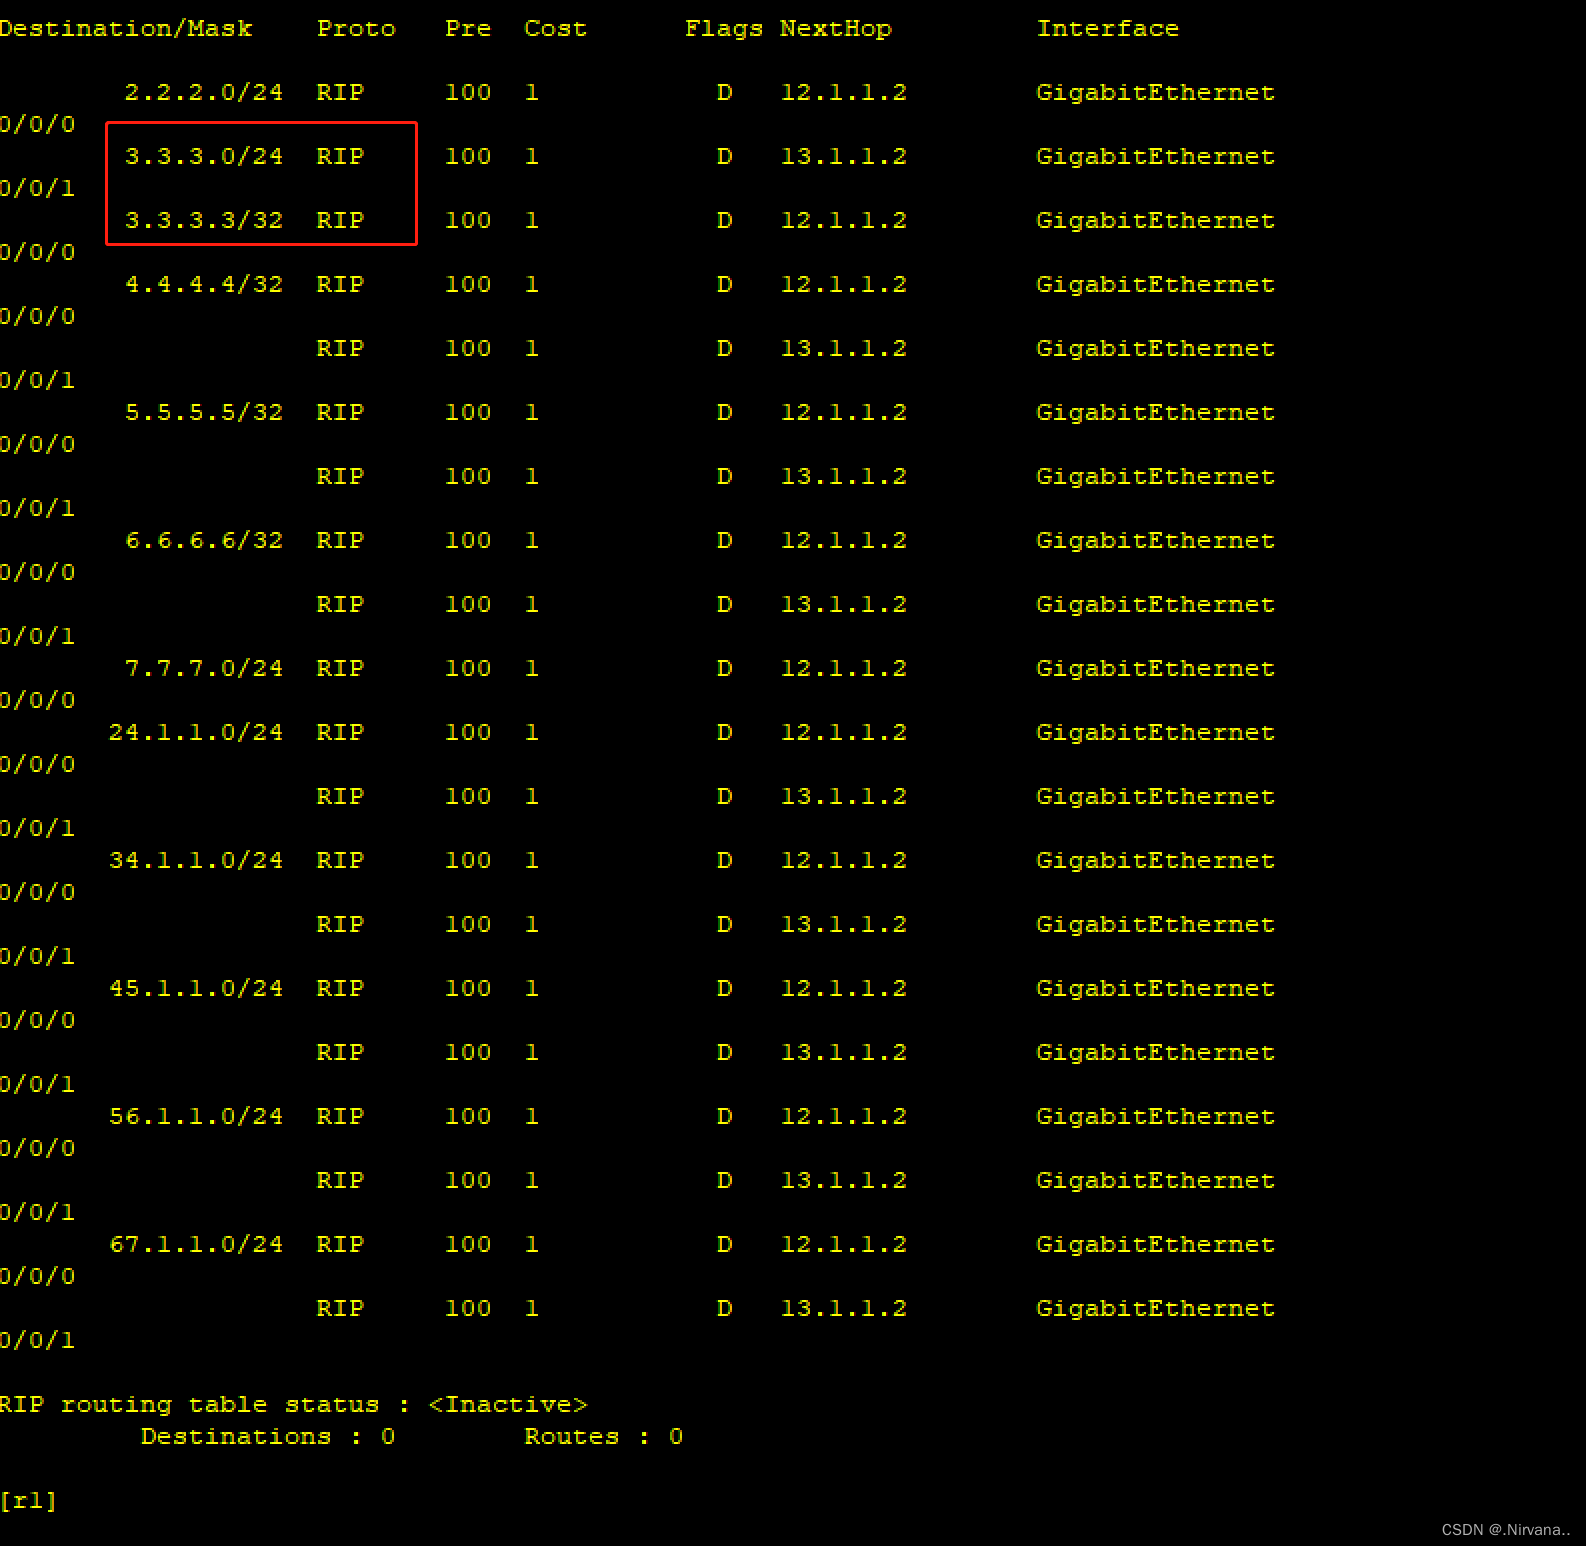Click destination 4.4.4.4/32
The width and height of the screenshot is (1586, 1546).
tap(204, 285)
